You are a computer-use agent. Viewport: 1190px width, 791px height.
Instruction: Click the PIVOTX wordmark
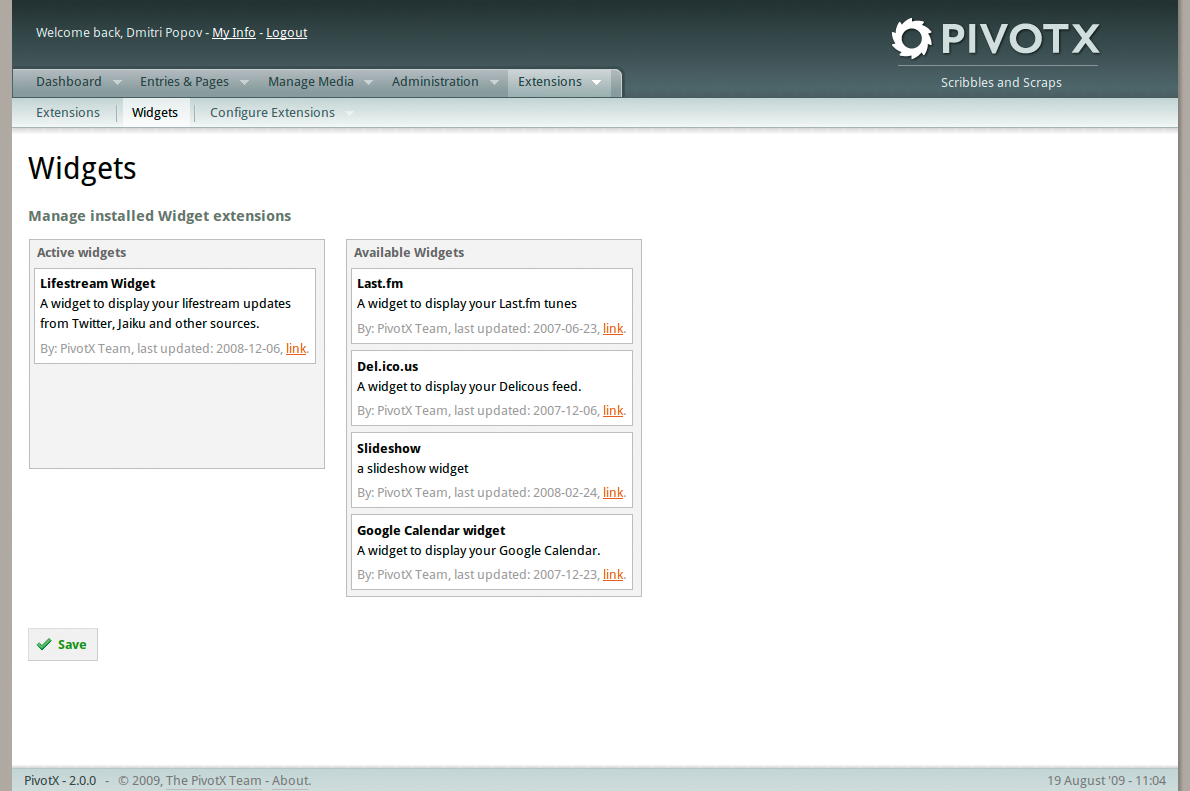pyautogui.click(x=1021, y=39)
